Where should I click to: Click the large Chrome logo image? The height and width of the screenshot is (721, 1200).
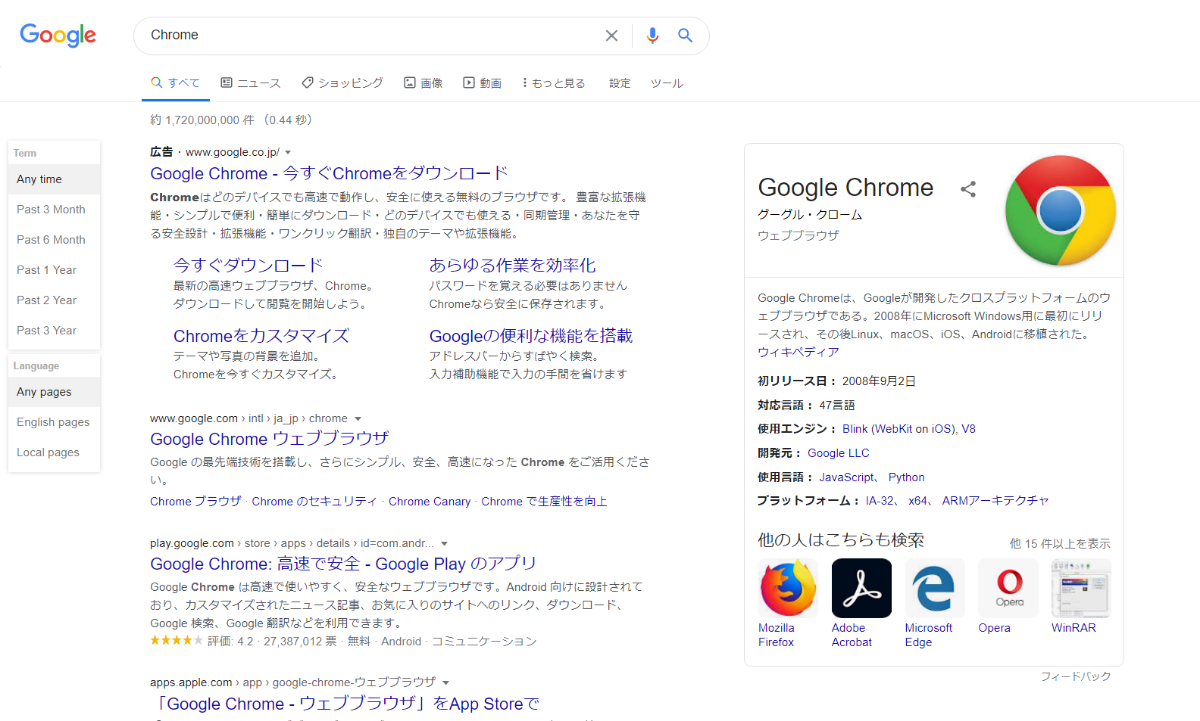tap(1059, 211)
